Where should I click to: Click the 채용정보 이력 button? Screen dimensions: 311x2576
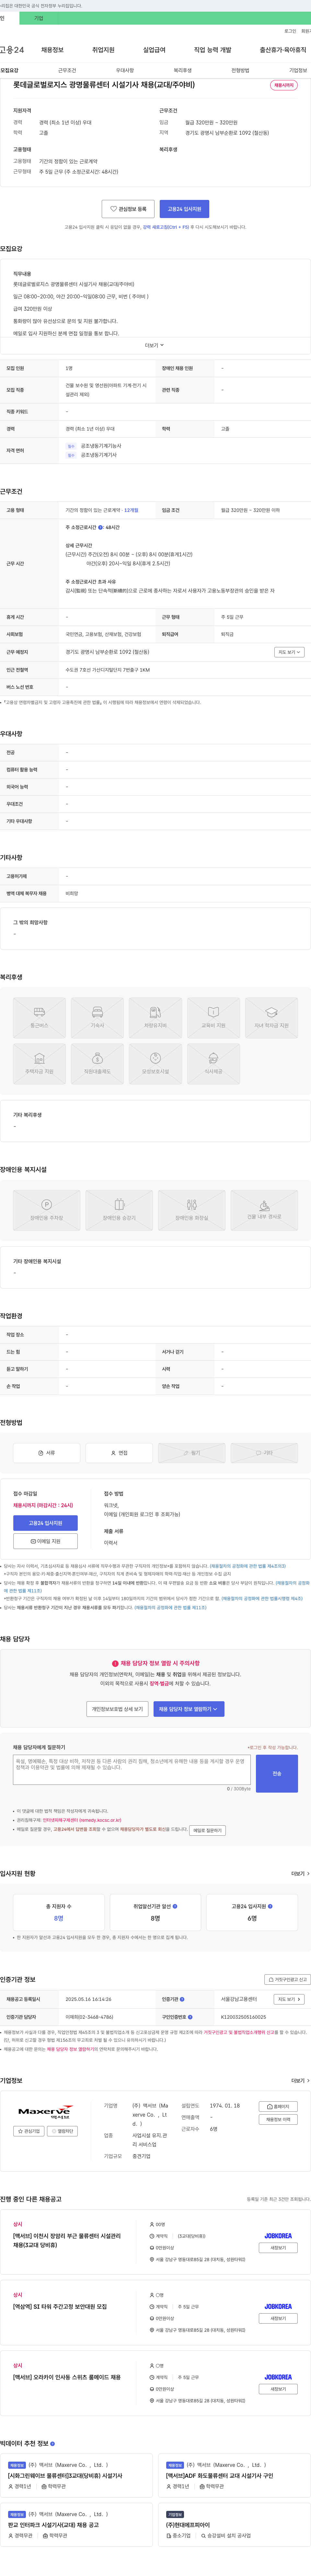coord(278,2119)
